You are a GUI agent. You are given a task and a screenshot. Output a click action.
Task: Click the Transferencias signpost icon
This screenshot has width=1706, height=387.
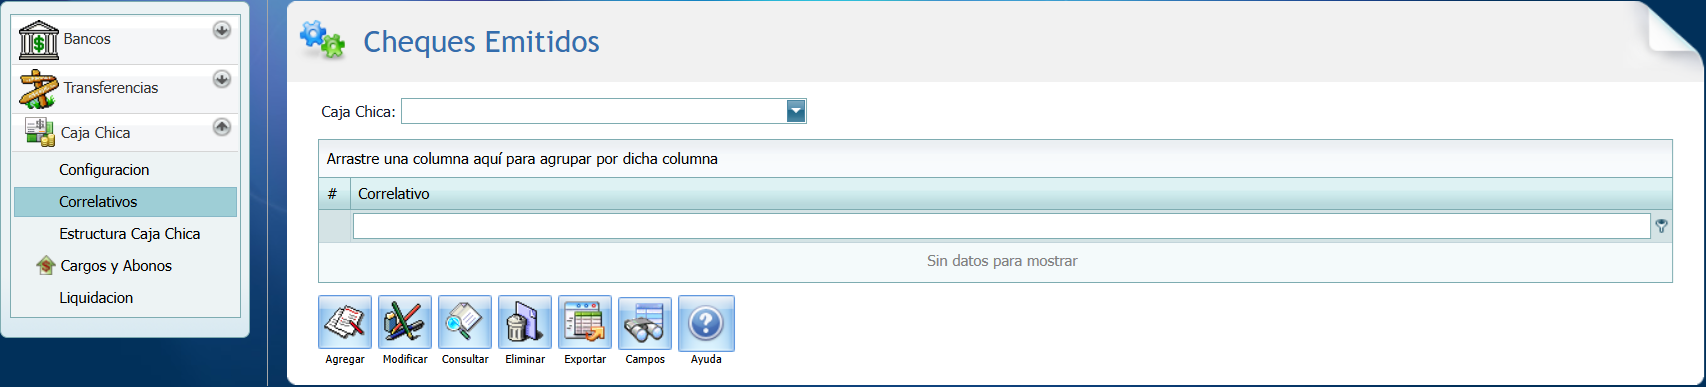point(38,88)
